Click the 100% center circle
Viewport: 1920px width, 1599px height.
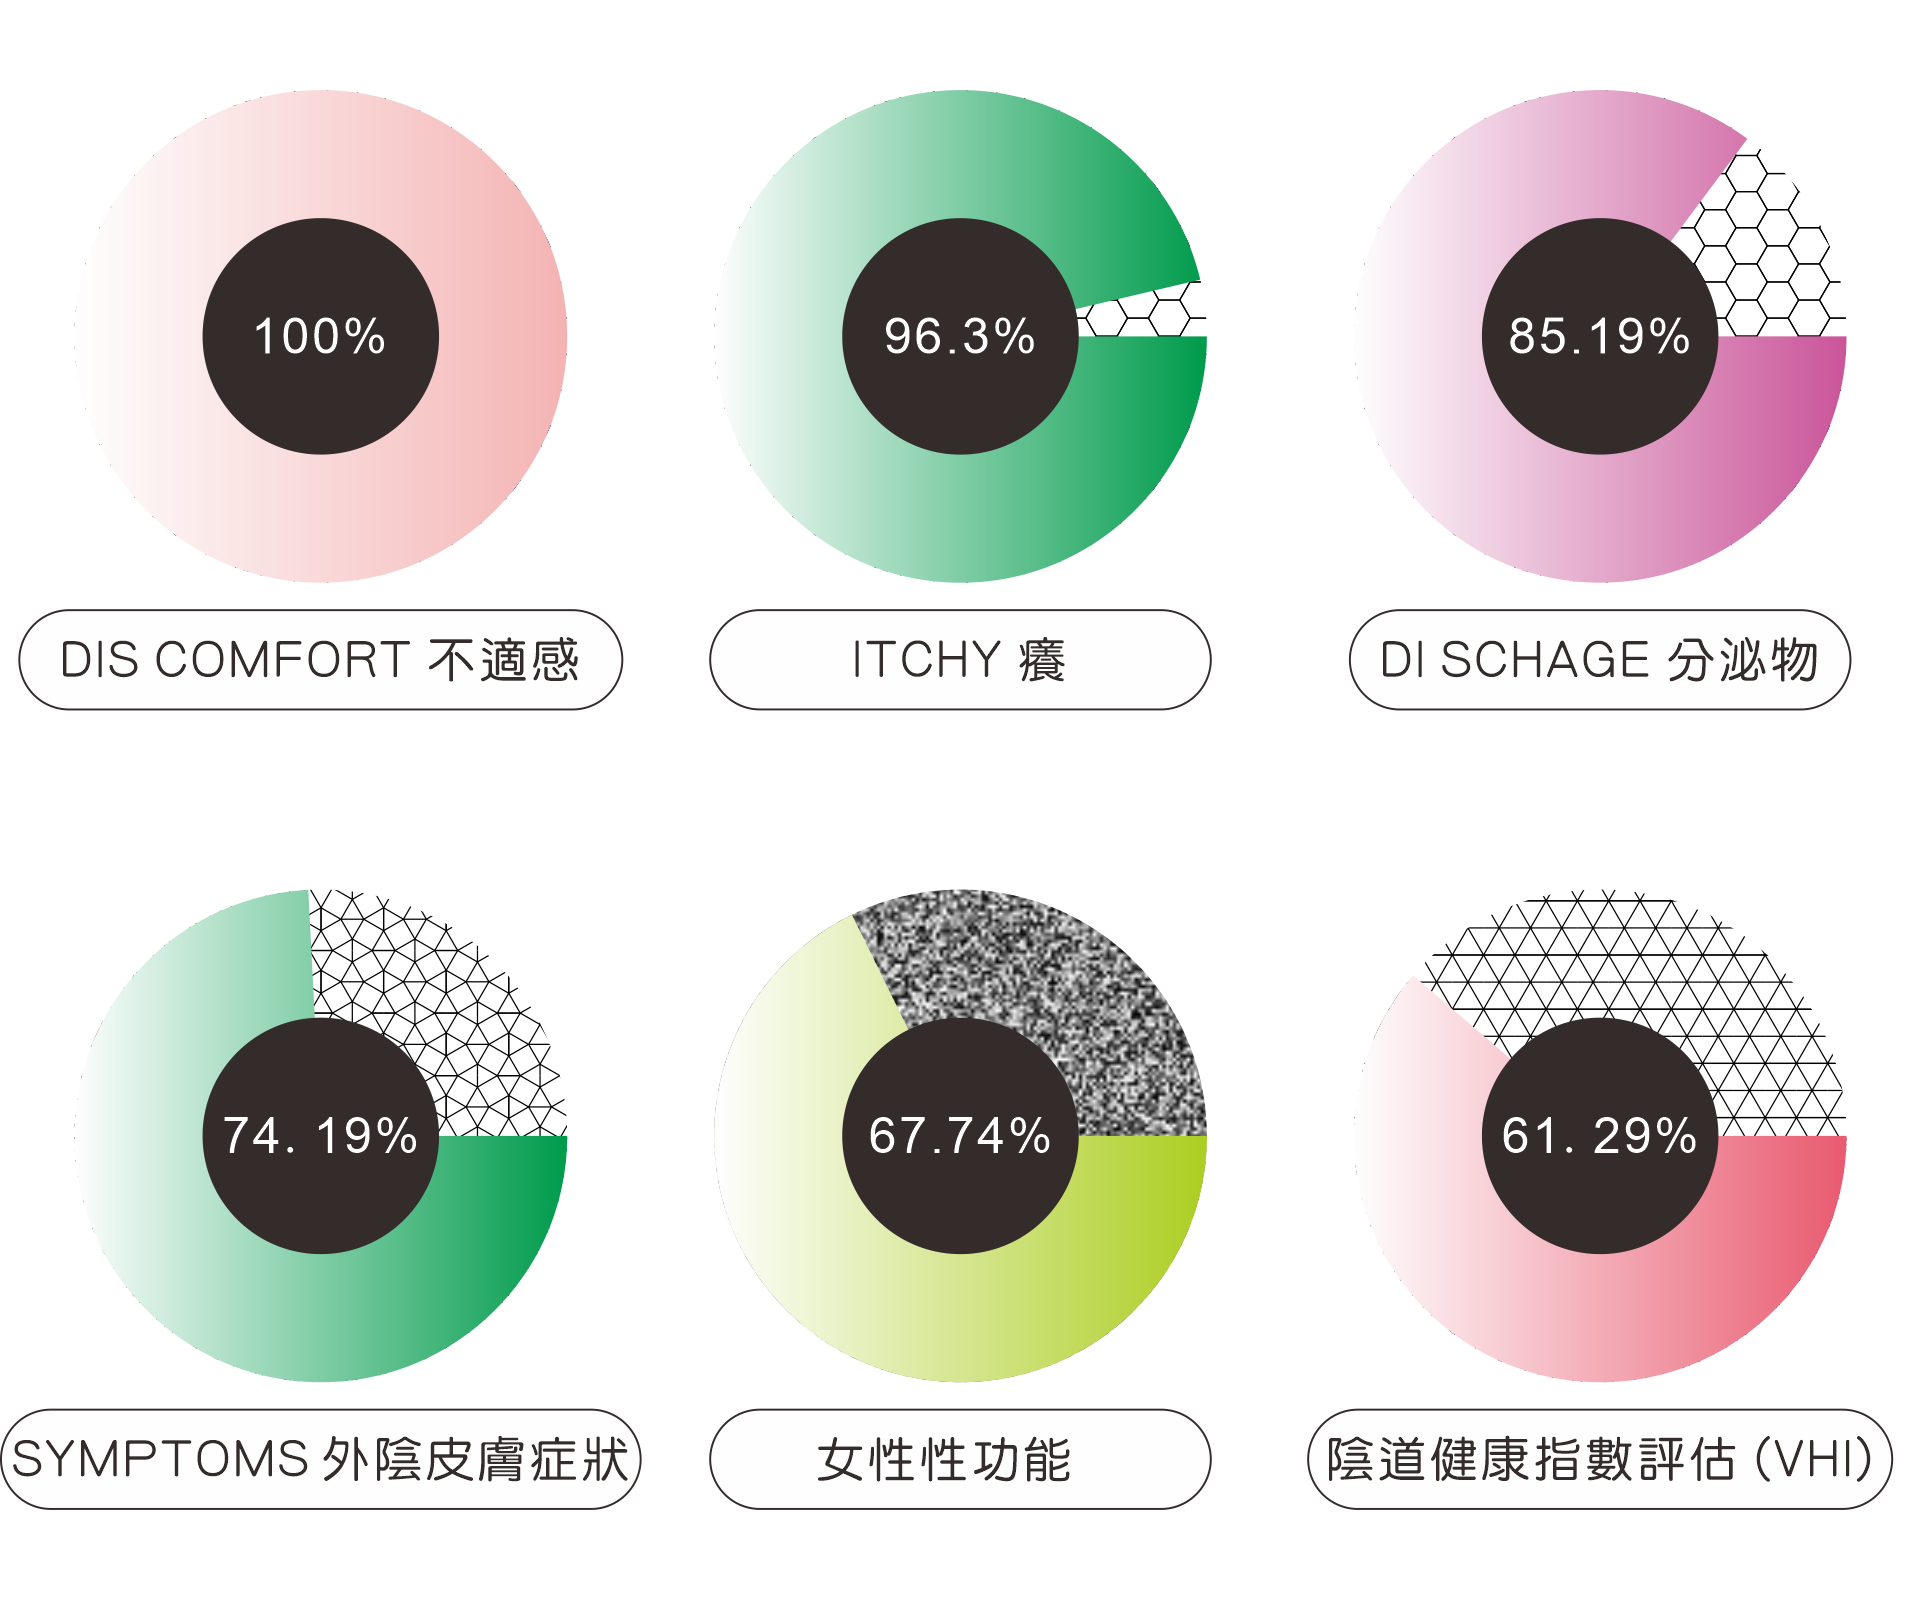(320, 336)
